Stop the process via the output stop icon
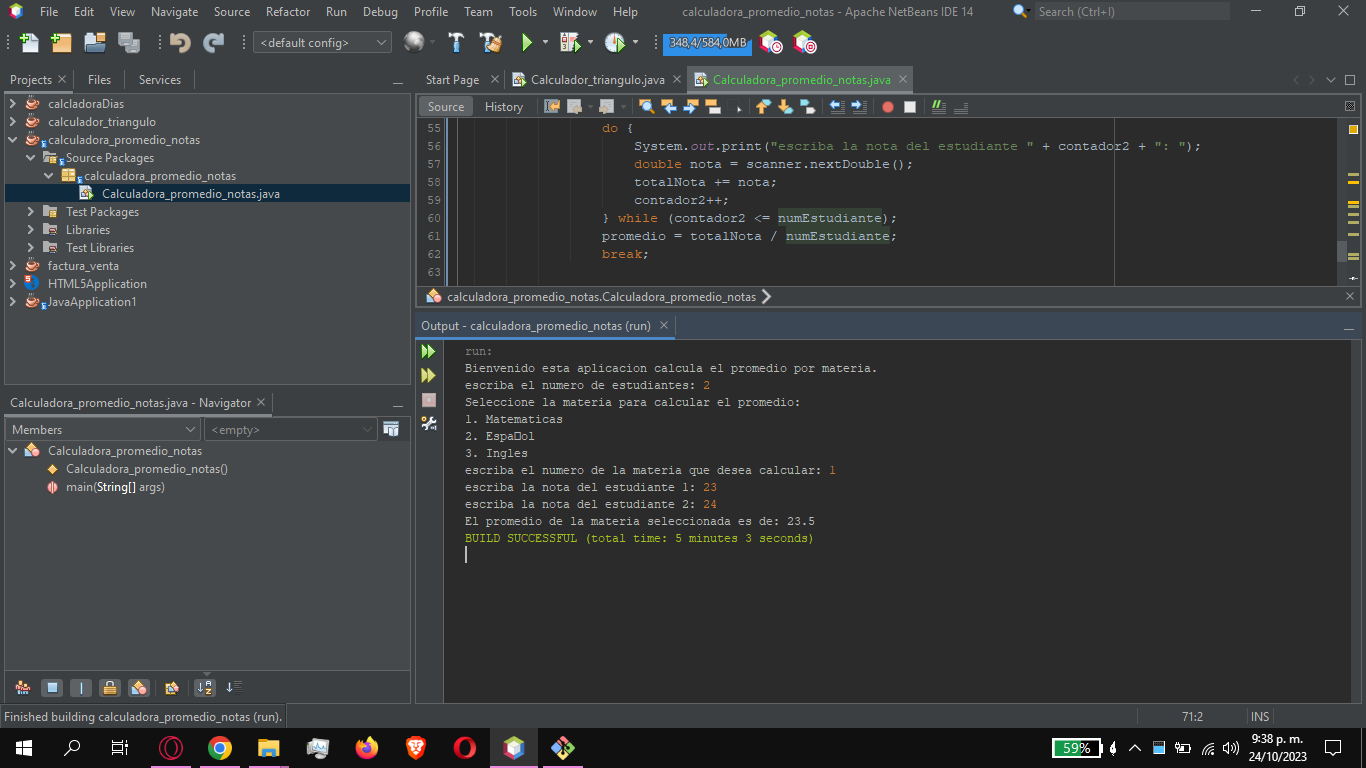This screenshot has height=768, width=1366. point(428,400)
